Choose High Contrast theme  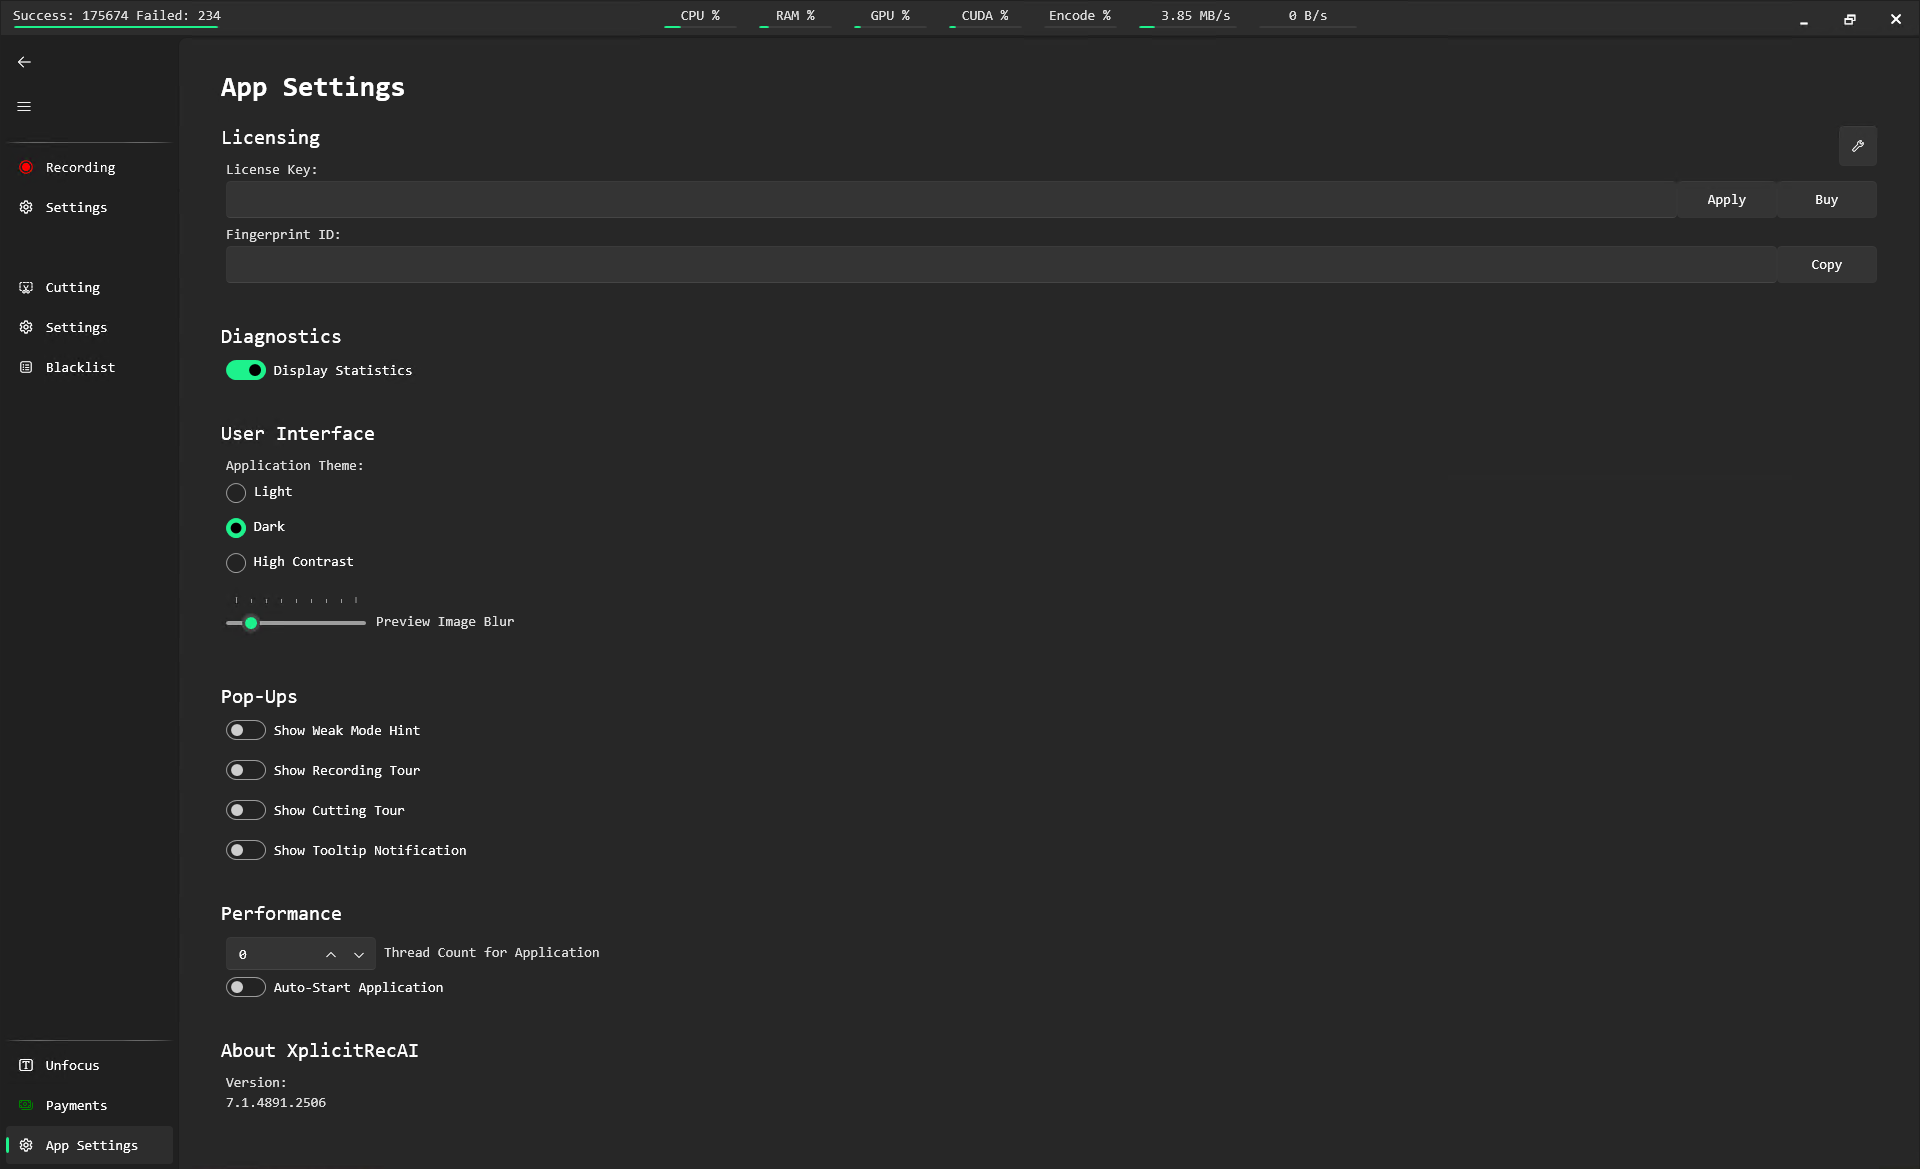(236, 562)
